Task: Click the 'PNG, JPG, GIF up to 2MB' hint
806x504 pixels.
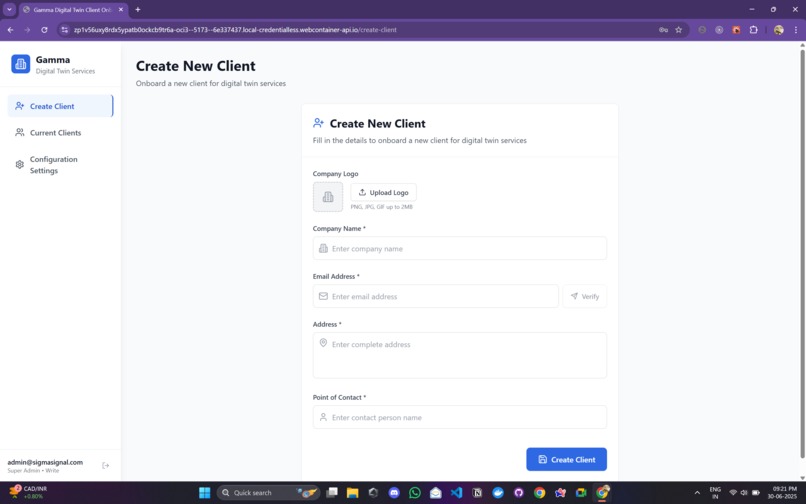Action: click(381, 207)
